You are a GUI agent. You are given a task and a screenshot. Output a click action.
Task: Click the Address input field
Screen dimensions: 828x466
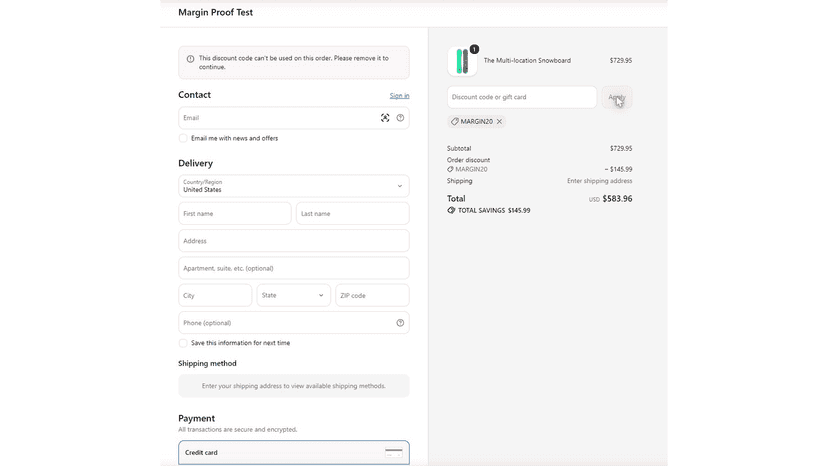click(x=294, y=241)
